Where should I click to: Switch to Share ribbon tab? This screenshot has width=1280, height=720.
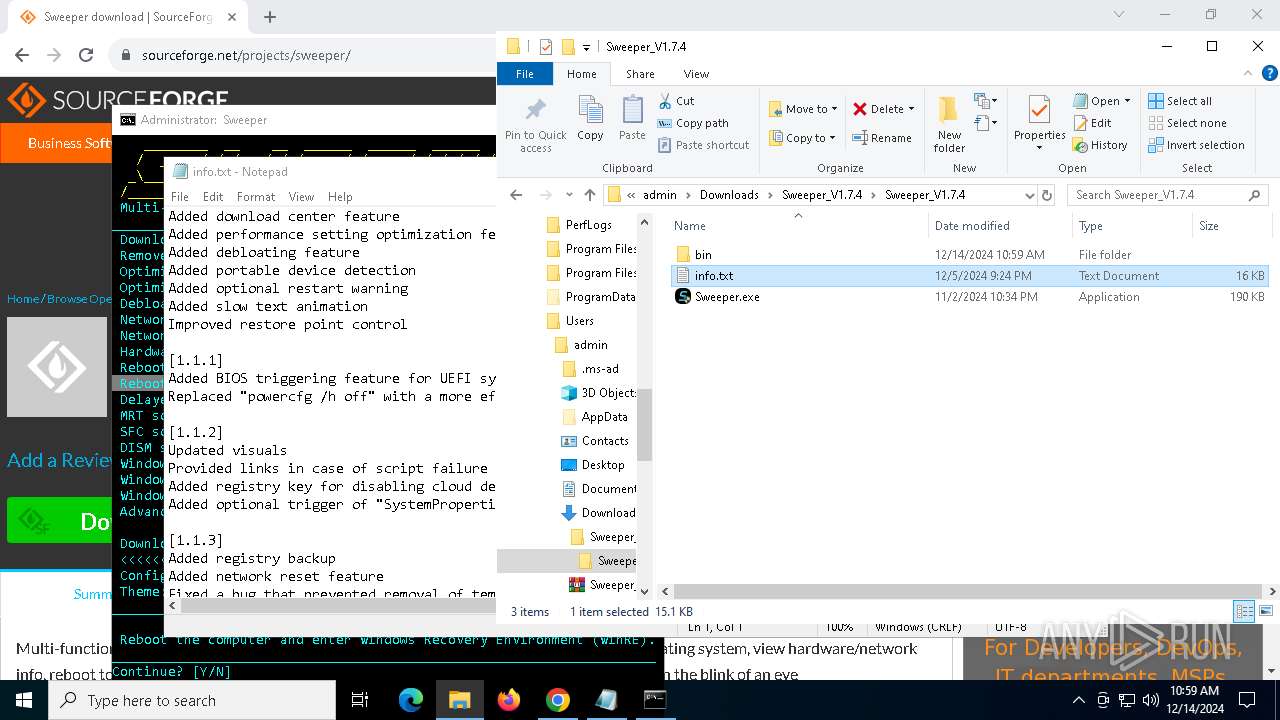(x=640, y=74)
